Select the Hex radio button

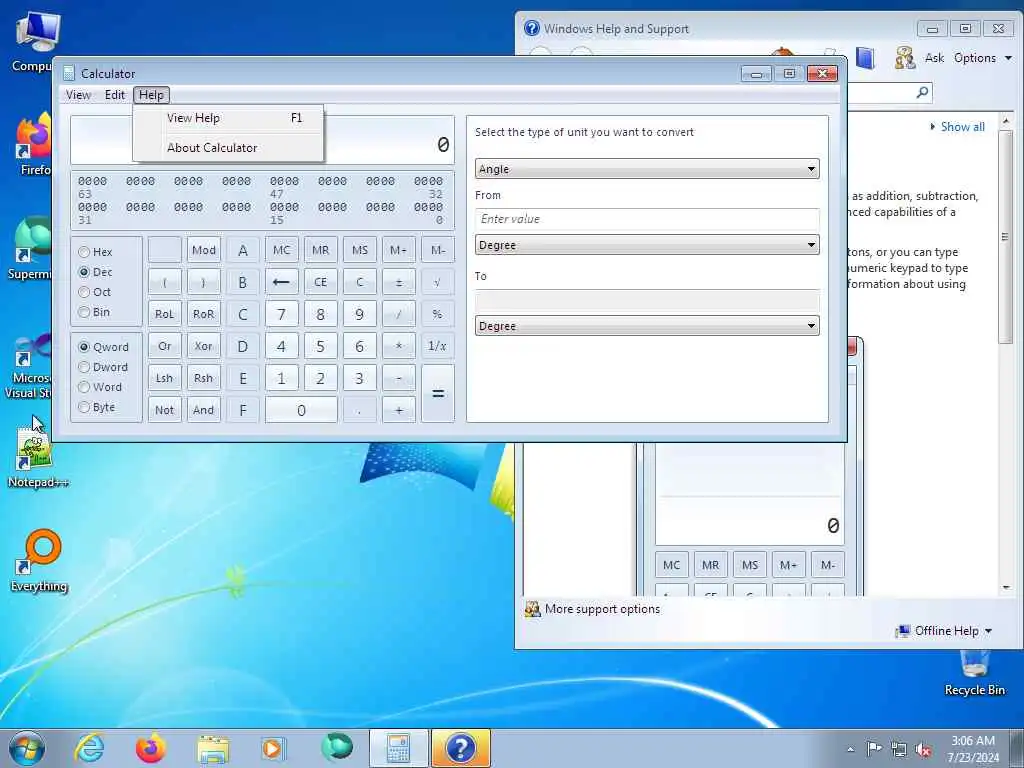84,251
